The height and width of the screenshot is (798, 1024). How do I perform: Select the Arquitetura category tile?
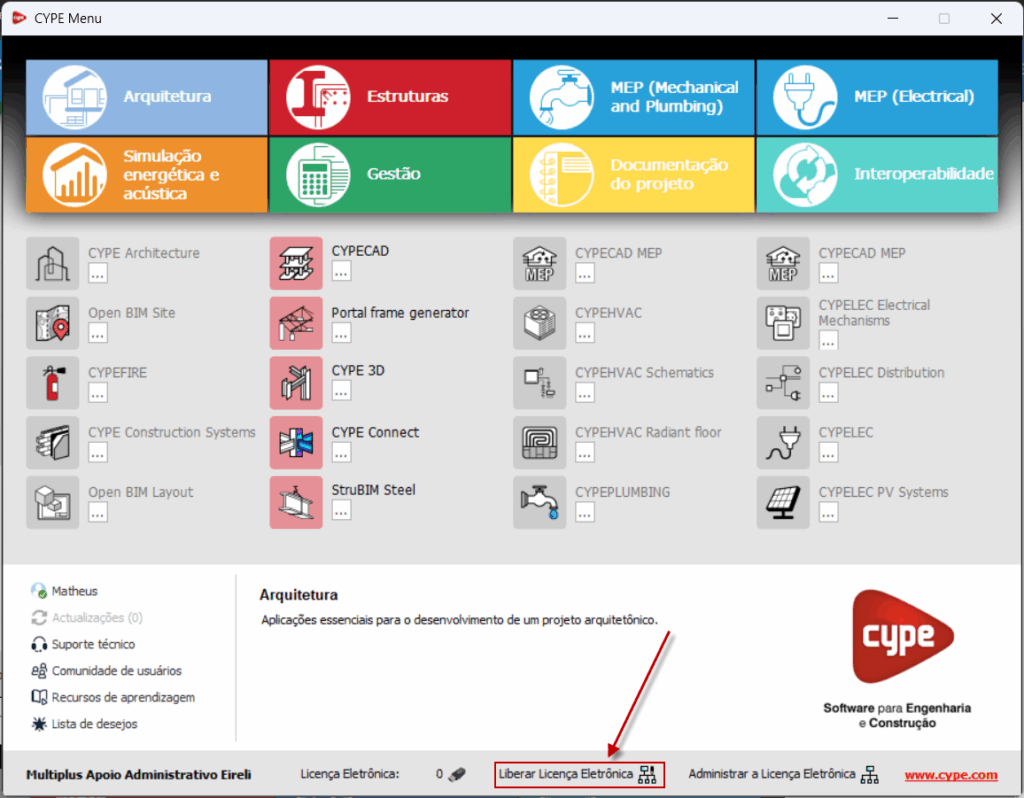click(x=147, y=97)
